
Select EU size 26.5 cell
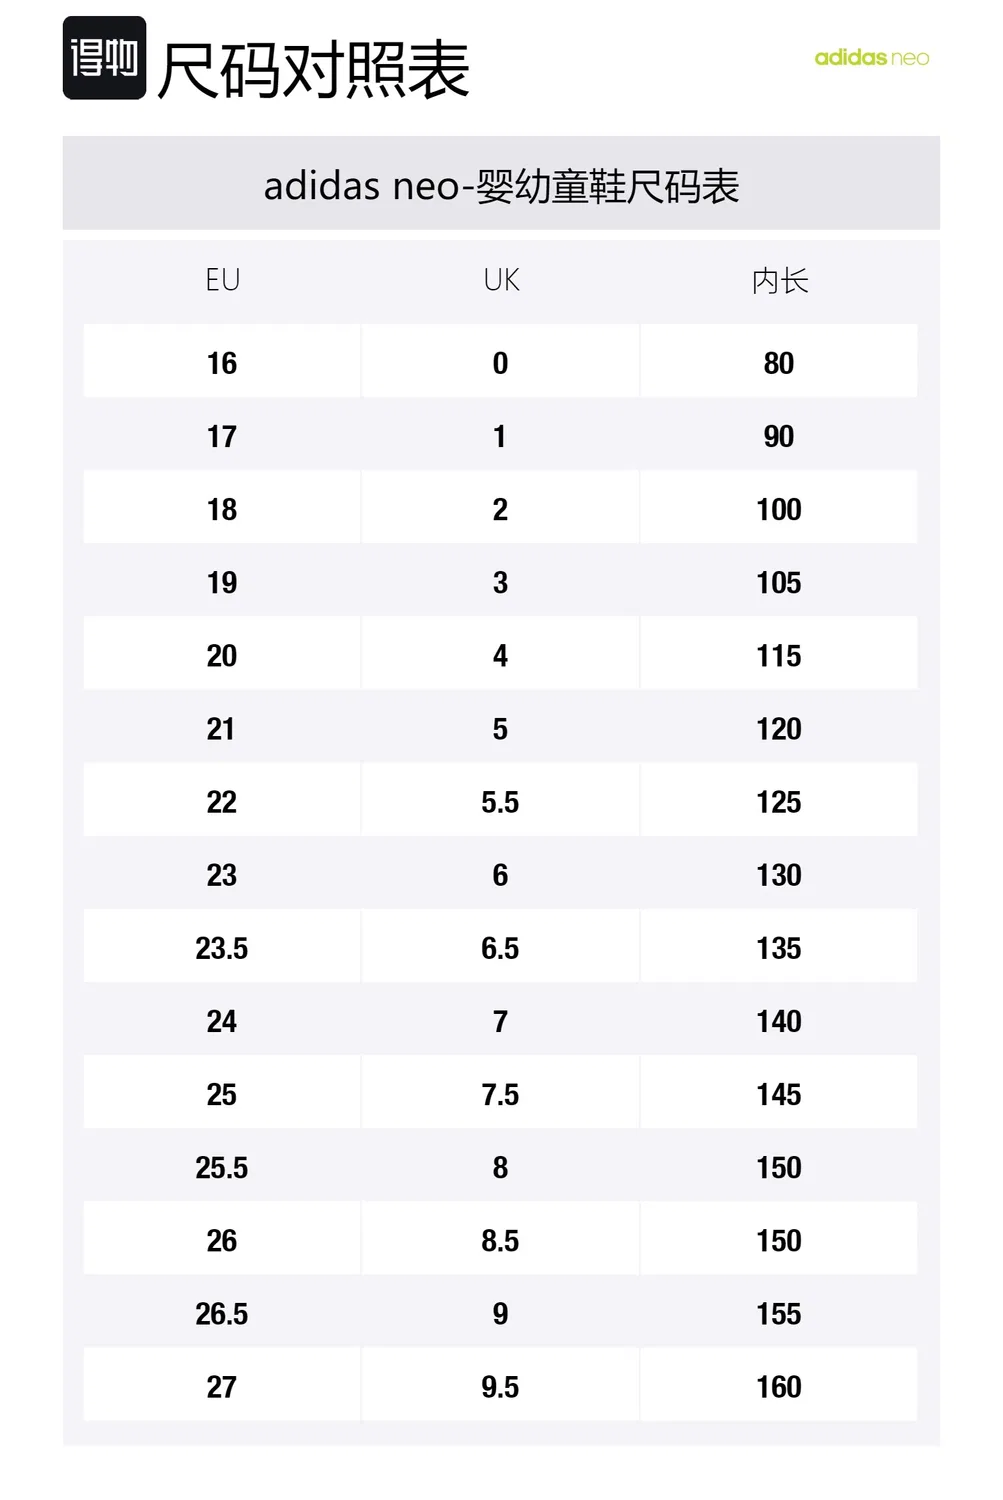tap(222, 1313)
